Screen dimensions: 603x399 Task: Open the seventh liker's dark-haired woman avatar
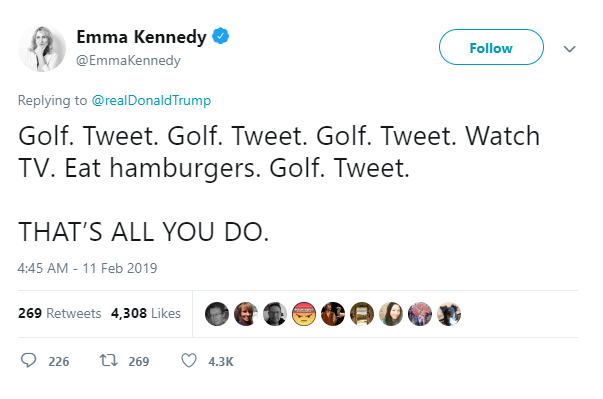pyautogui.click(x=391, y=314)
